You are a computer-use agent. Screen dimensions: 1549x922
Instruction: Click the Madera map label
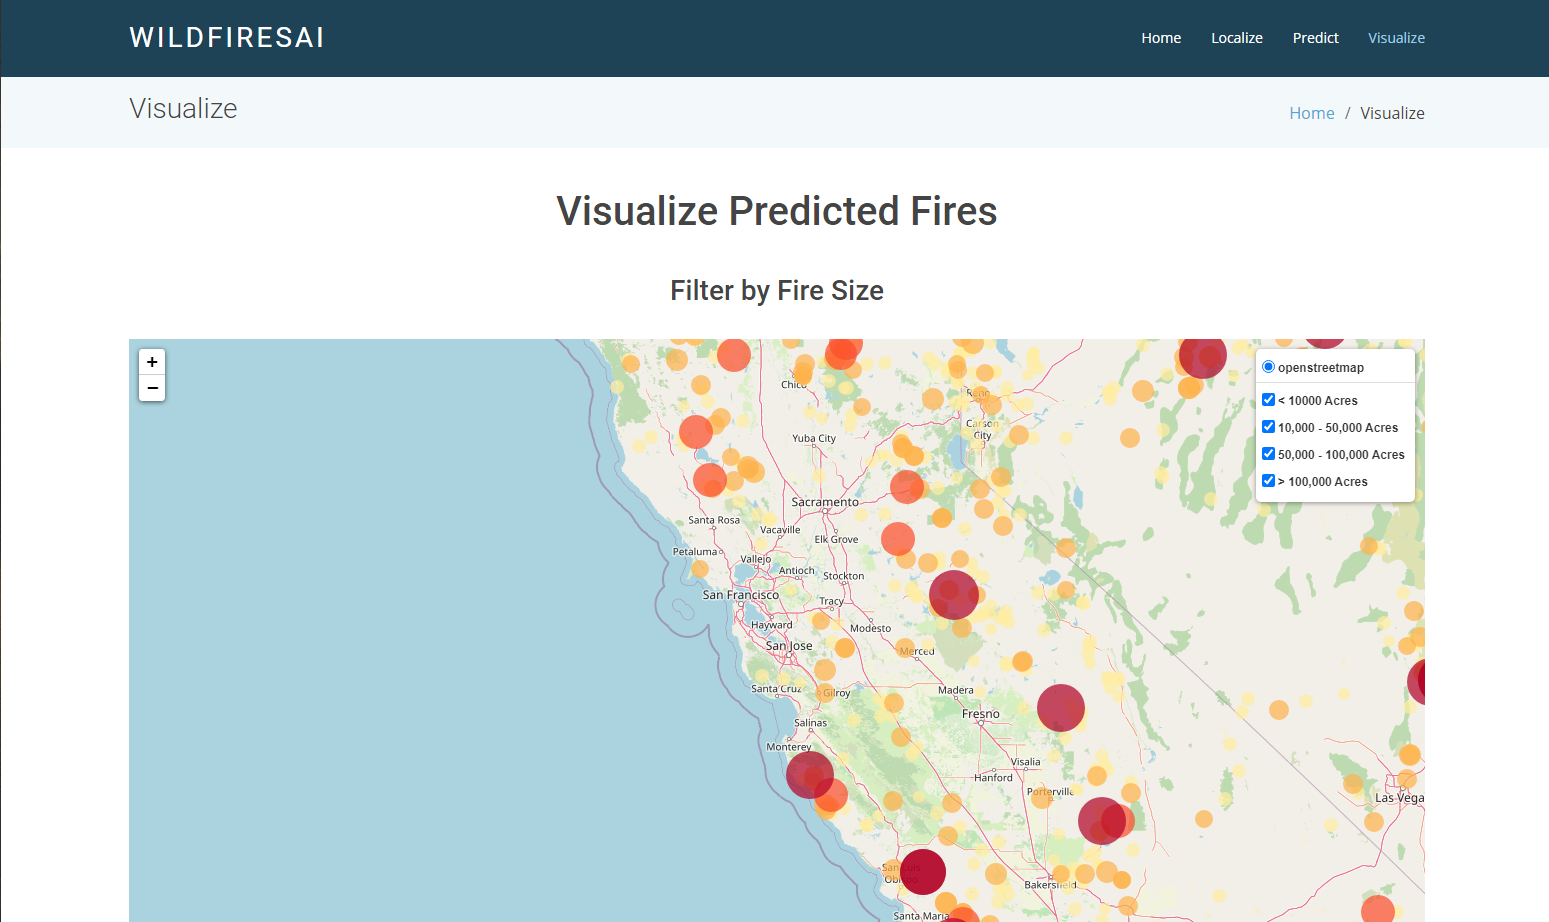coord(956,690)
